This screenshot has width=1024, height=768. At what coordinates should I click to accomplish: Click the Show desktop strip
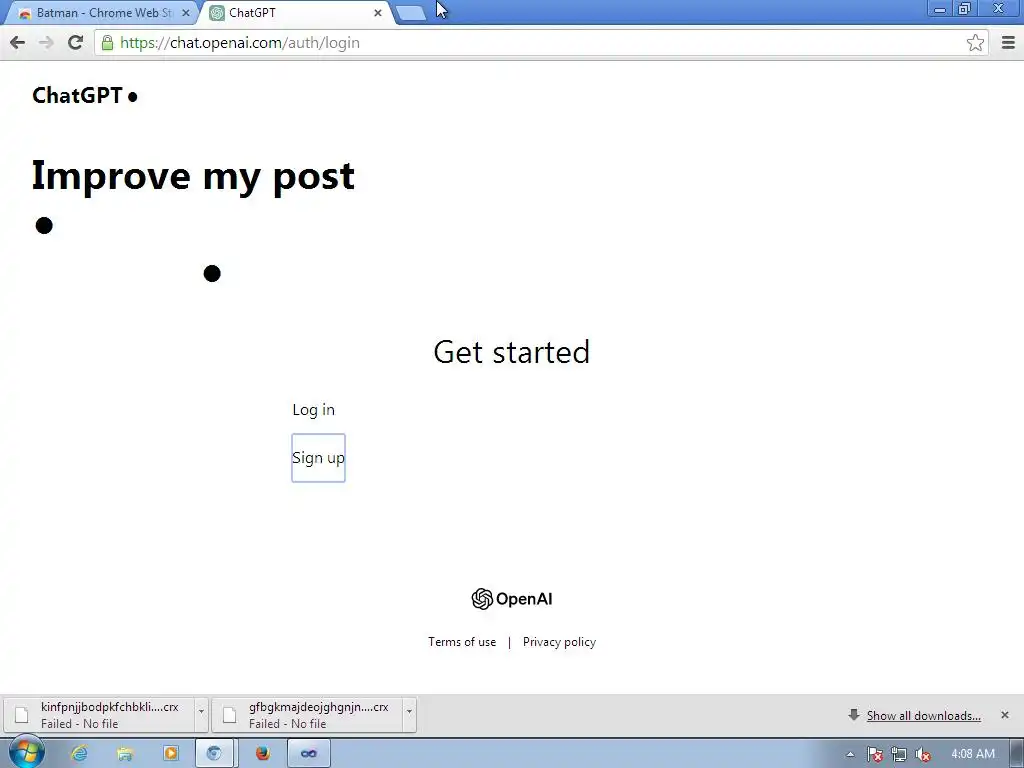(x=1017, y=754)
